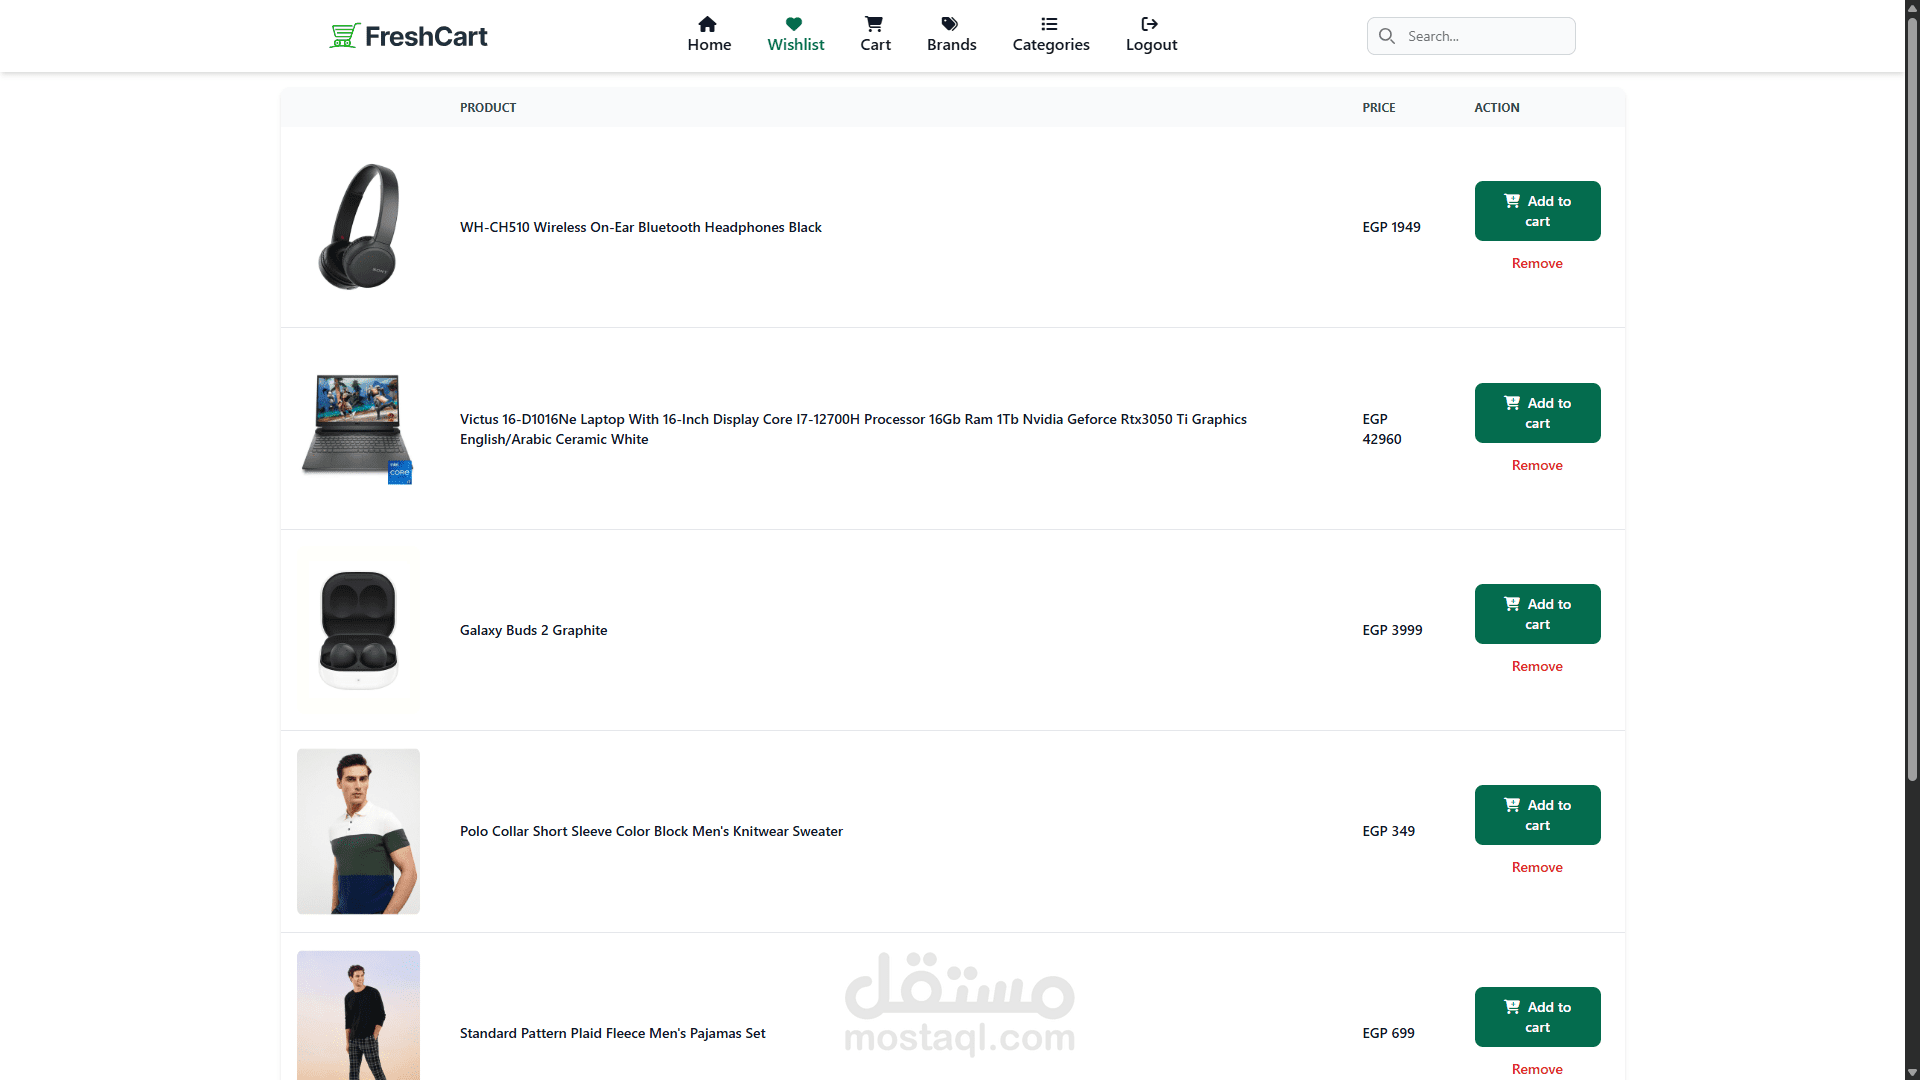Open the Brands page
This screenshot has width=1920, height=1080.
(x=951, y=44)
